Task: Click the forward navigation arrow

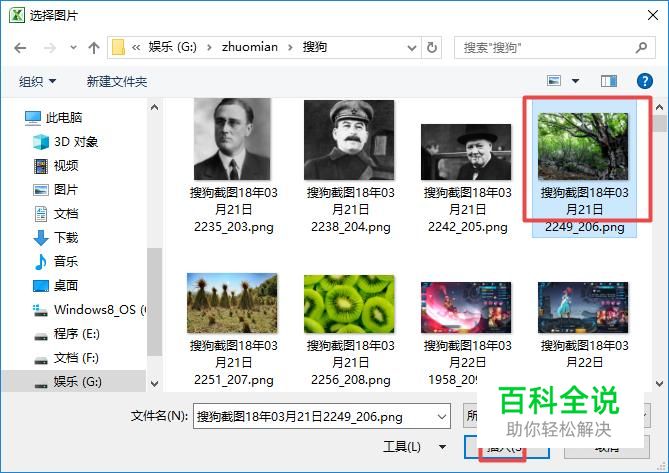Action: 49,47
